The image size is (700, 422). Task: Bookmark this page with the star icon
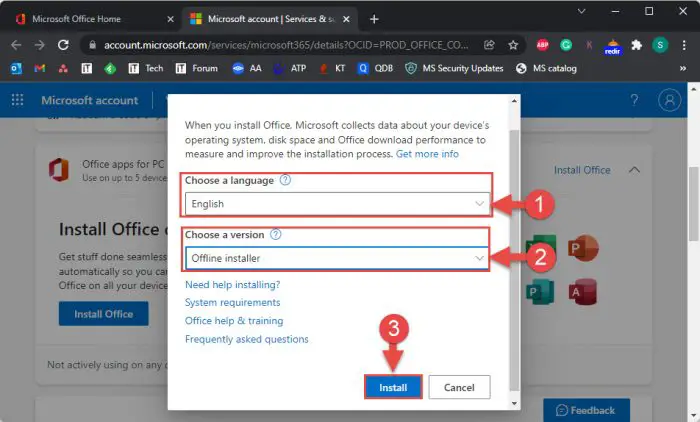[513, 45]
